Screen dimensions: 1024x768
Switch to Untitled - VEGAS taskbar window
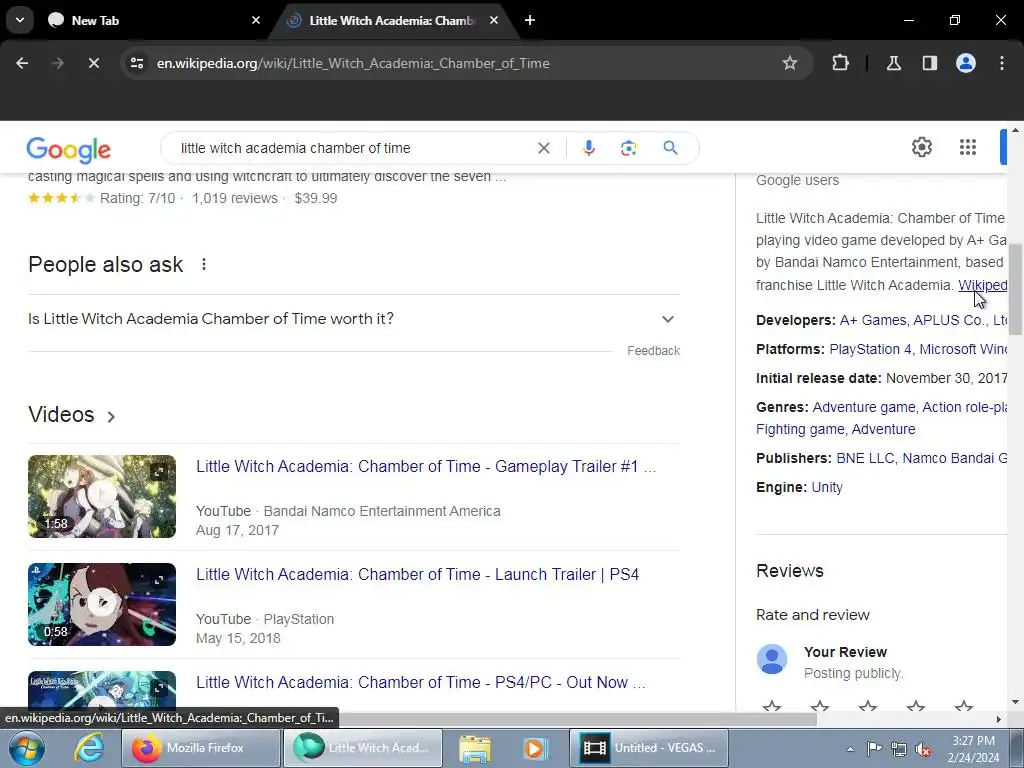(x=650, y=748)
